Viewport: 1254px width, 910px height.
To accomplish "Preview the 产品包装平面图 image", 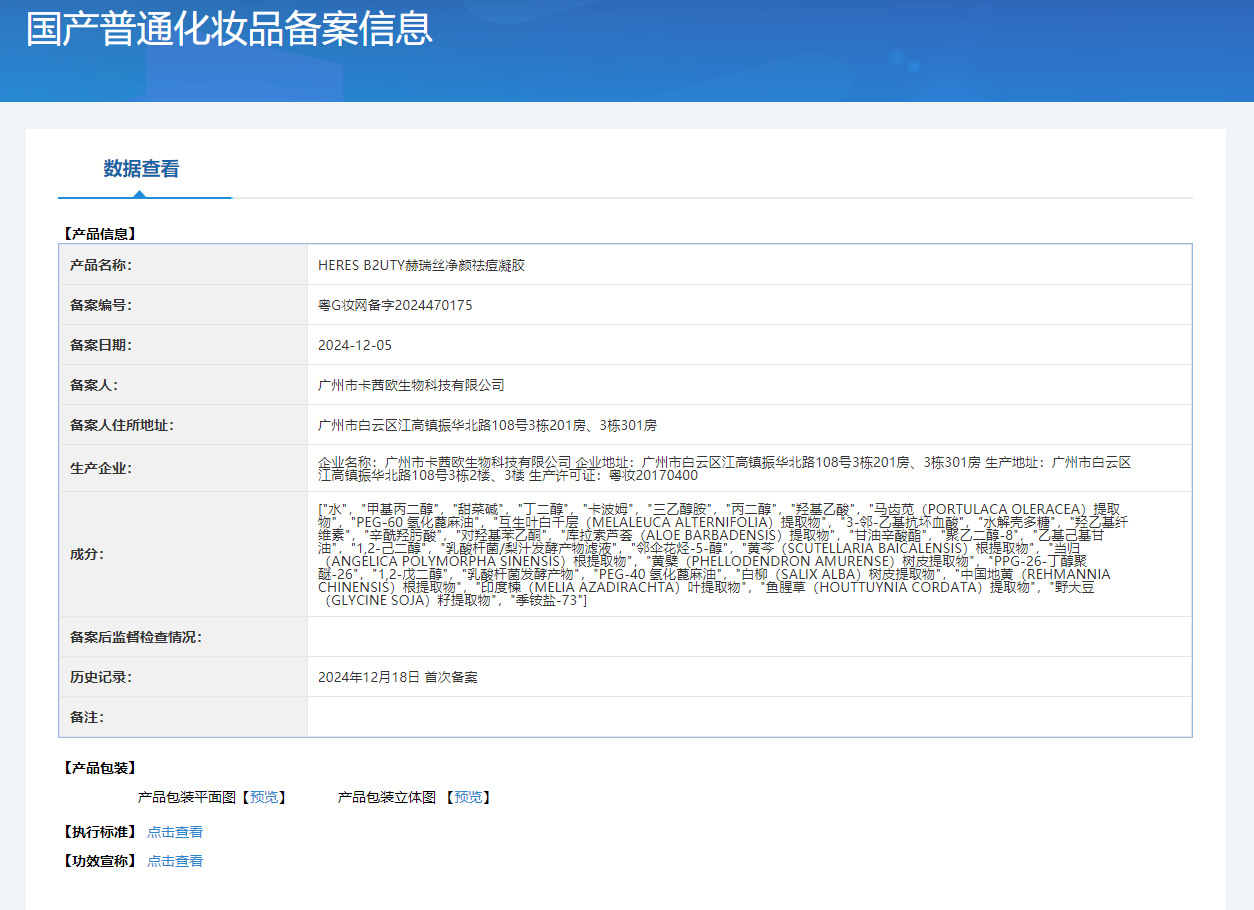I will [x=264, y=797].
